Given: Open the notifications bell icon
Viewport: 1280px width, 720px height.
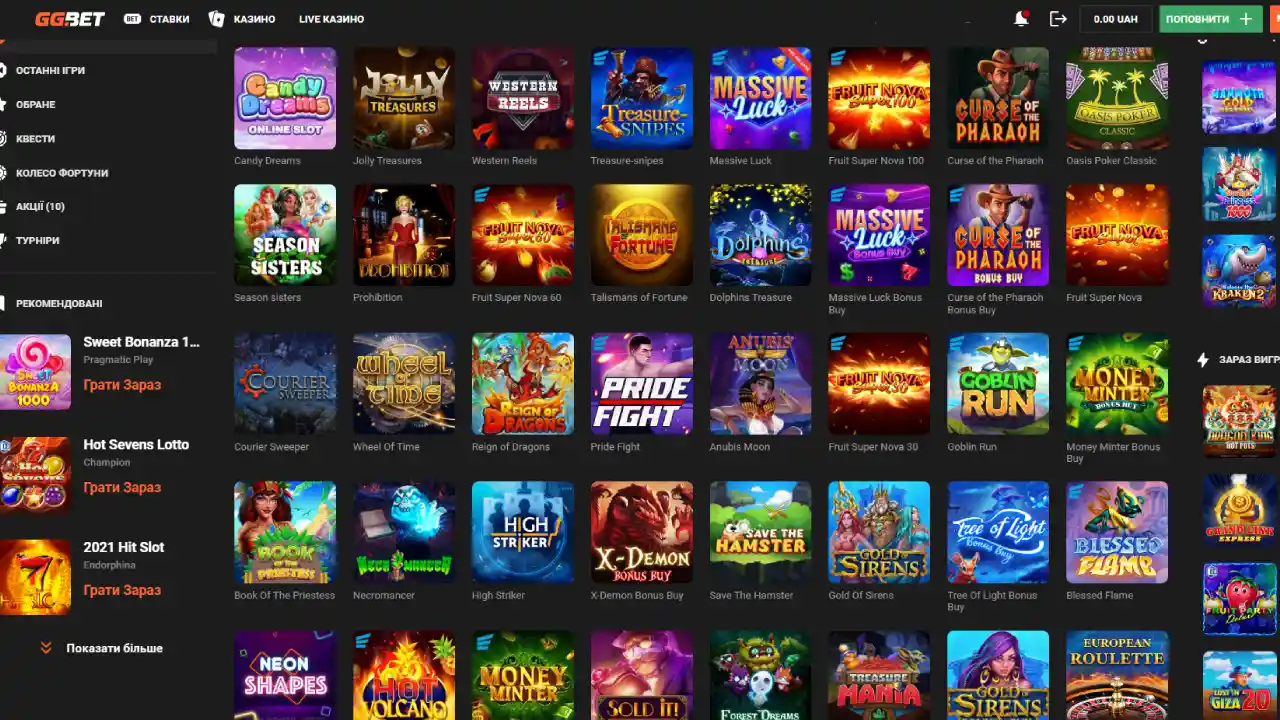Looking at the screenshot, I should (1021, 18).
